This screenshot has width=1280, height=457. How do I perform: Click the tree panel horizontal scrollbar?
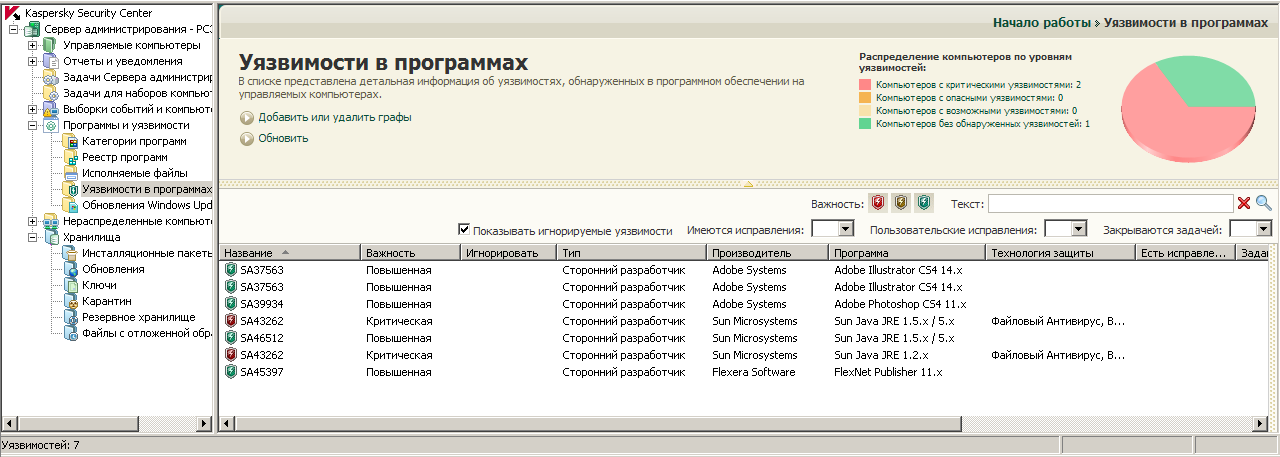coord(107,424)
